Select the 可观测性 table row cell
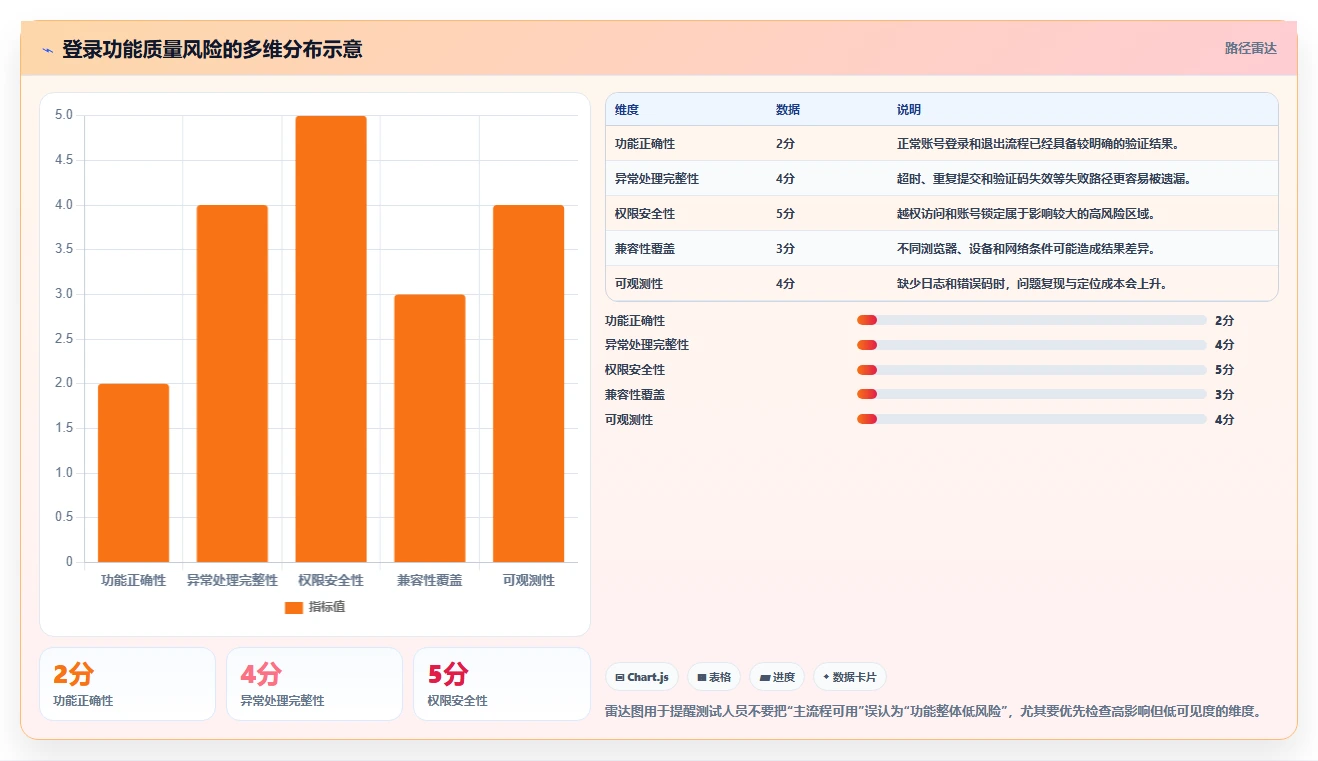1318x761 pixels. tap(639, 284)
